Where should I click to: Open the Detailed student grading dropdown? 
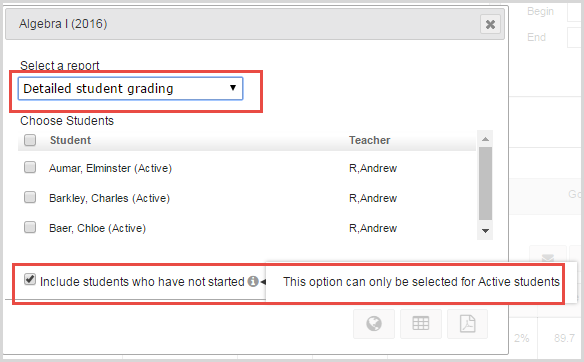(130, 89)
